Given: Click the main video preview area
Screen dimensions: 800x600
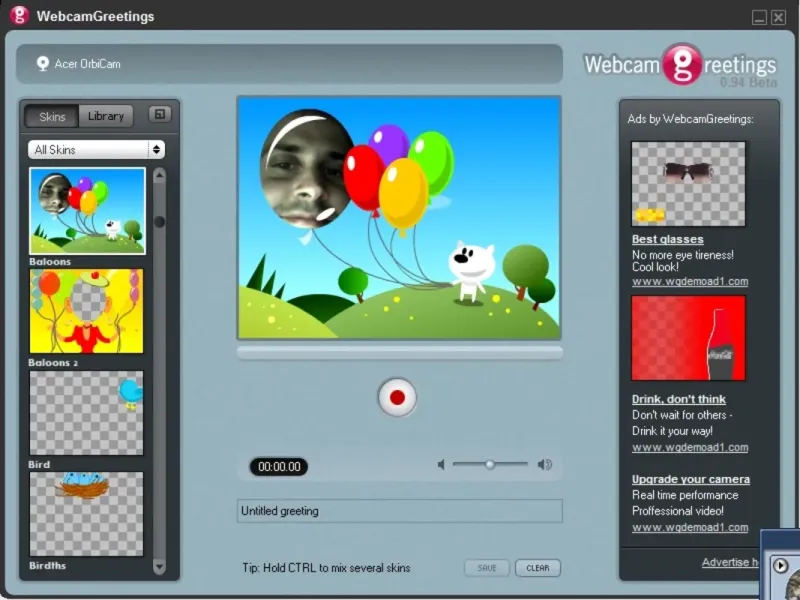Looking at the screenshot, I should [399, 218].
